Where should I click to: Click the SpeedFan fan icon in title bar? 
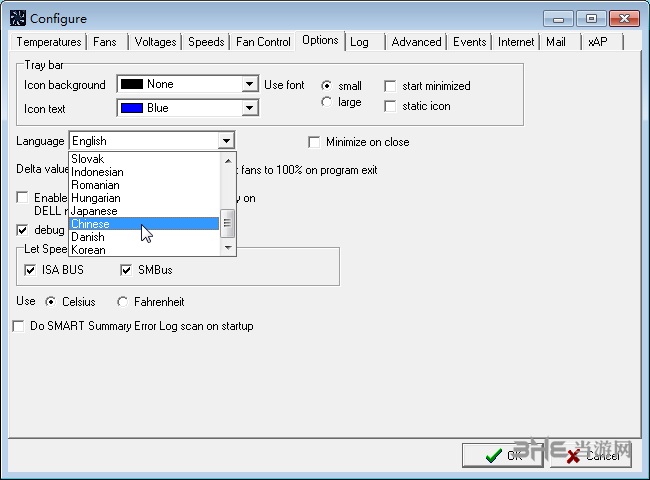tap(18, 18)
